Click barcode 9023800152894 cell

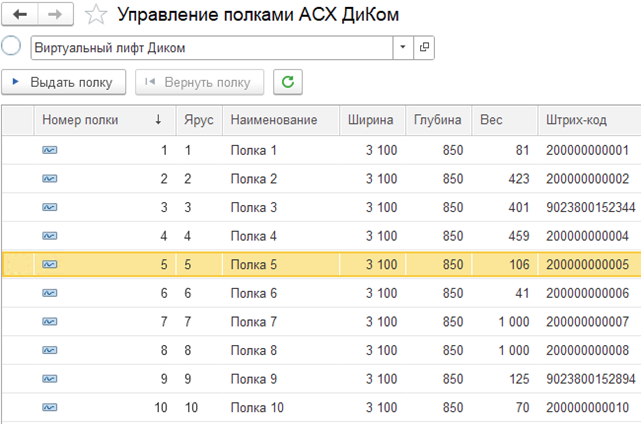[x=590, y=379]
